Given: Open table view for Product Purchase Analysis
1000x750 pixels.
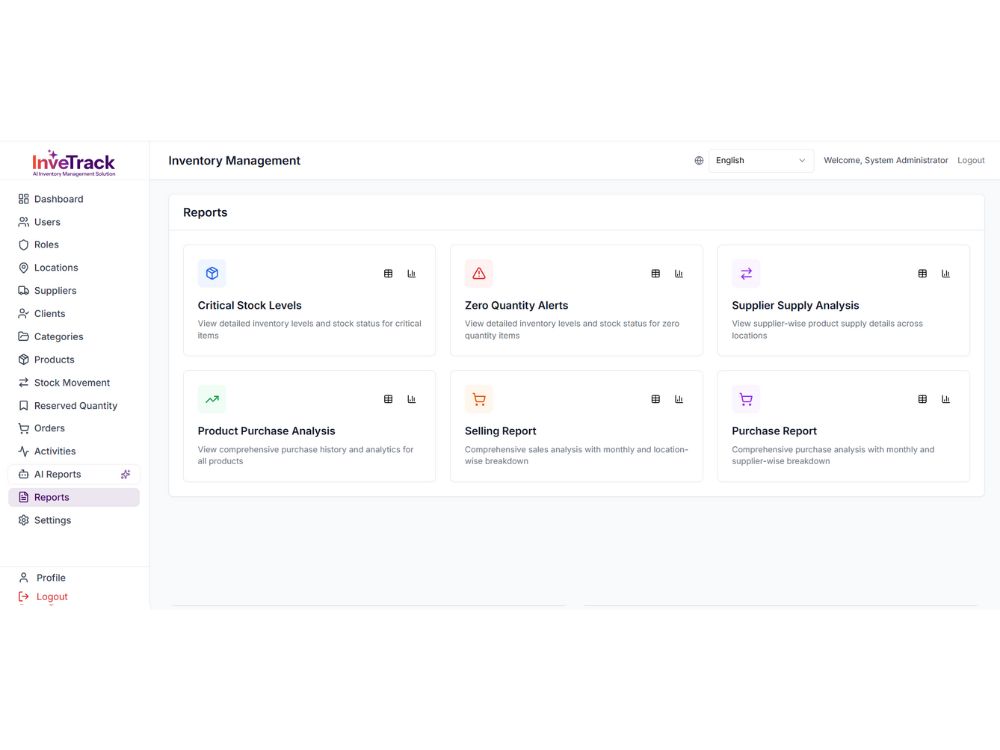Looking at the screenshot, I should [388, 399].
